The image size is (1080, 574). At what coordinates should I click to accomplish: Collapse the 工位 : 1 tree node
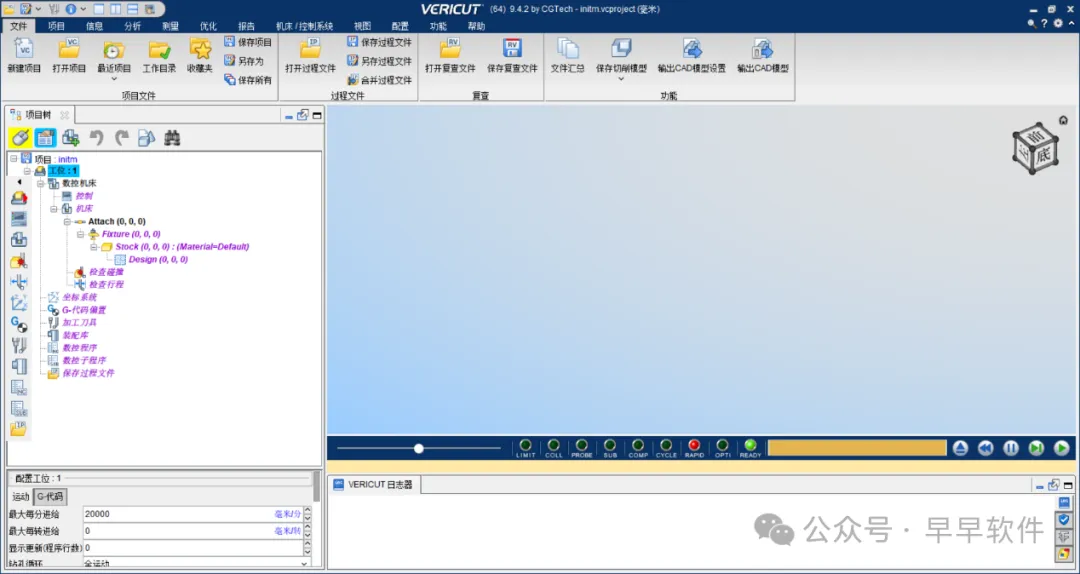(x=27, y=171)
